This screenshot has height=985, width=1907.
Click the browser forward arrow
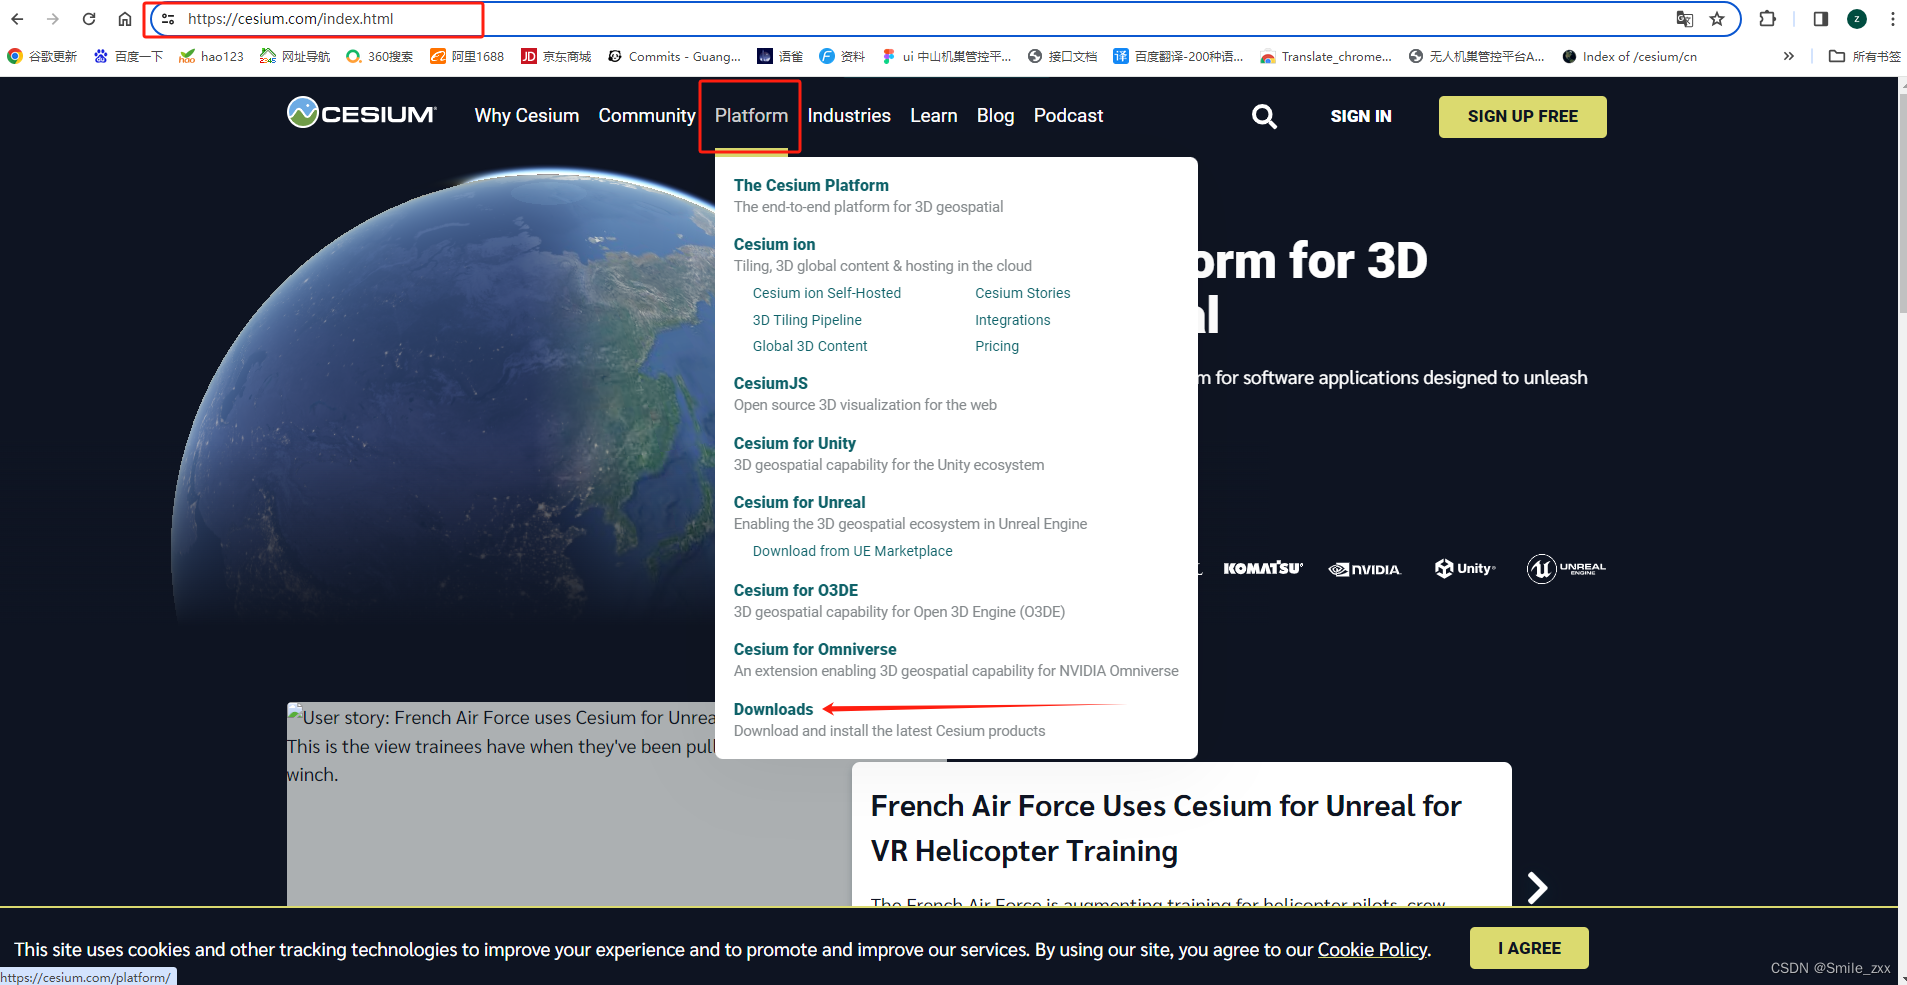click(x=53, y=19)
